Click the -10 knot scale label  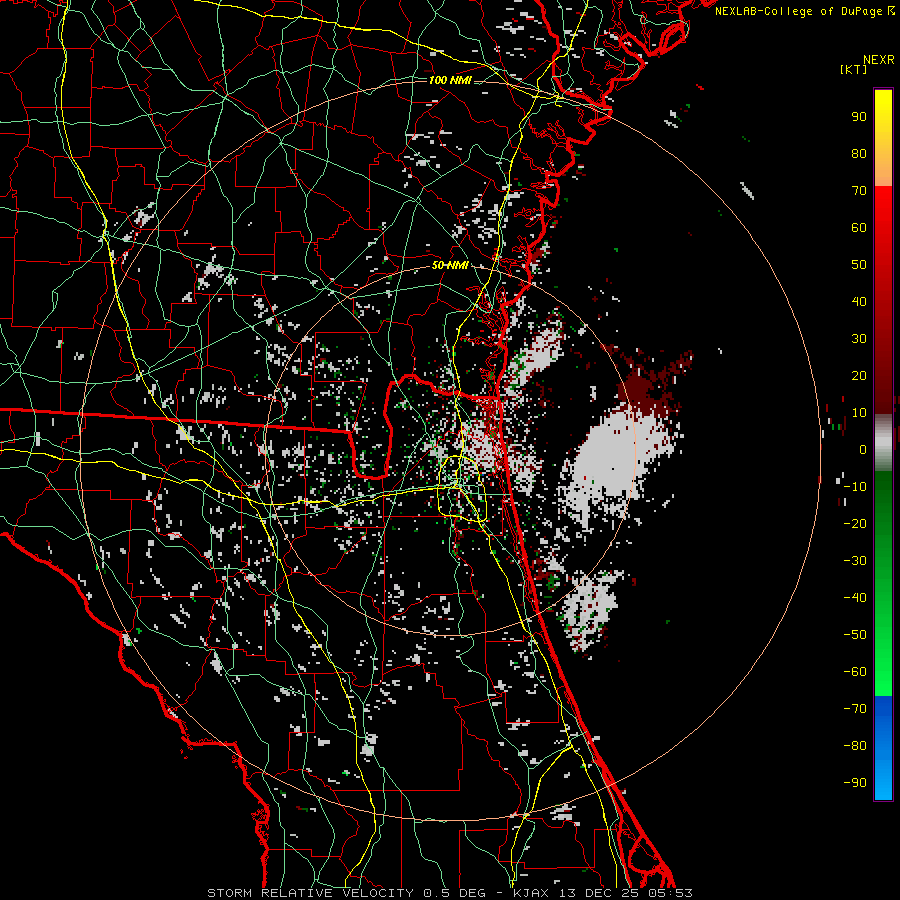855,487
